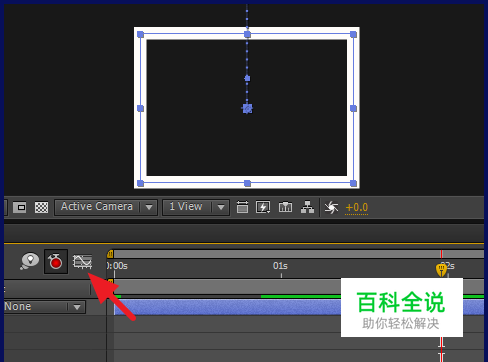Open the None parent dropdown
488x362 pixels.
(44, 307)
